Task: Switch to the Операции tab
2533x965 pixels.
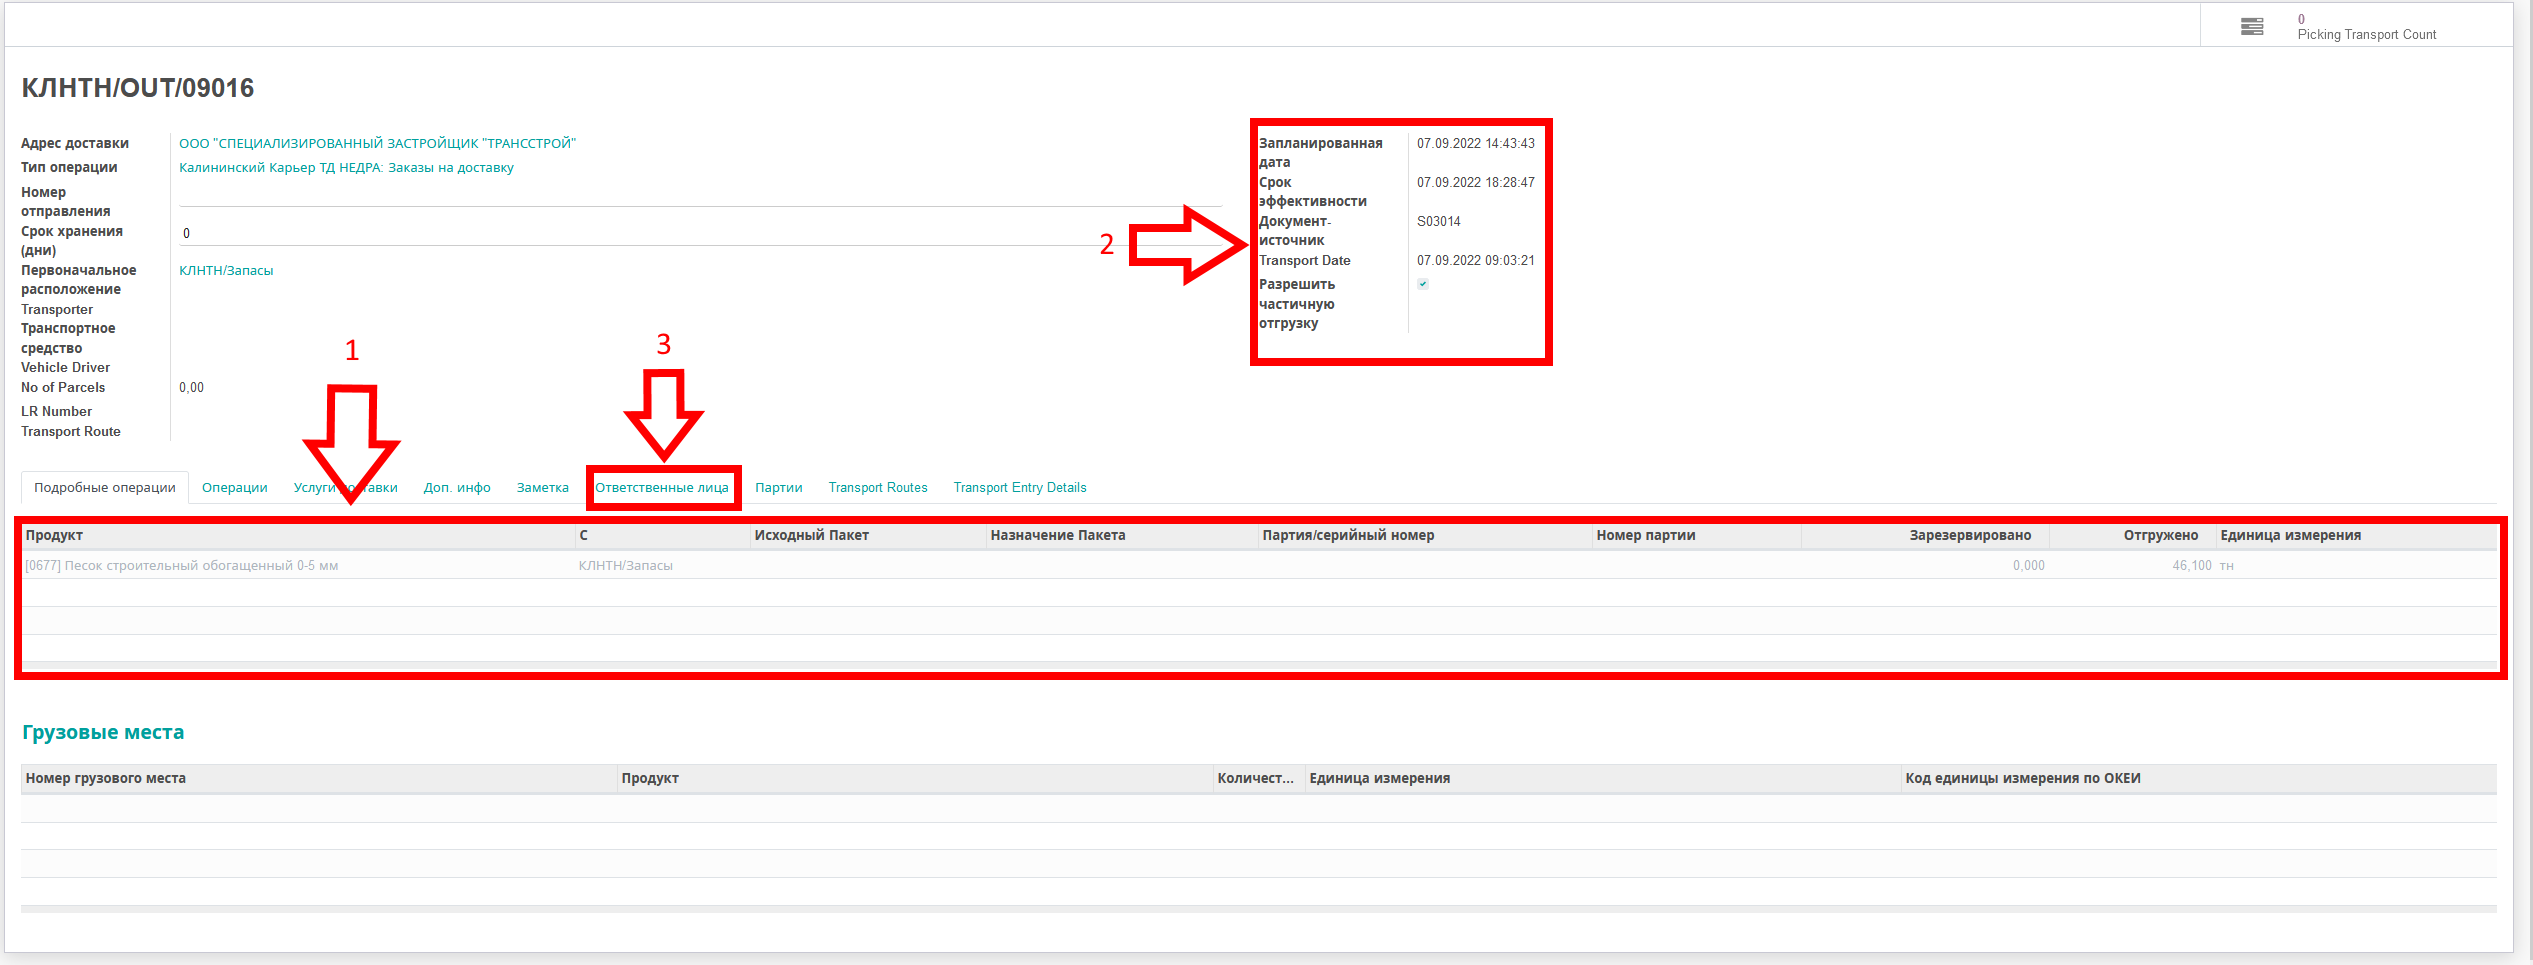Action: (234, 488)
